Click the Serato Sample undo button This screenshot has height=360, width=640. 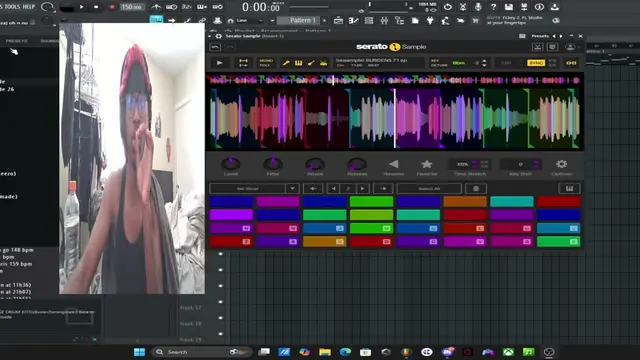point(215,47)
